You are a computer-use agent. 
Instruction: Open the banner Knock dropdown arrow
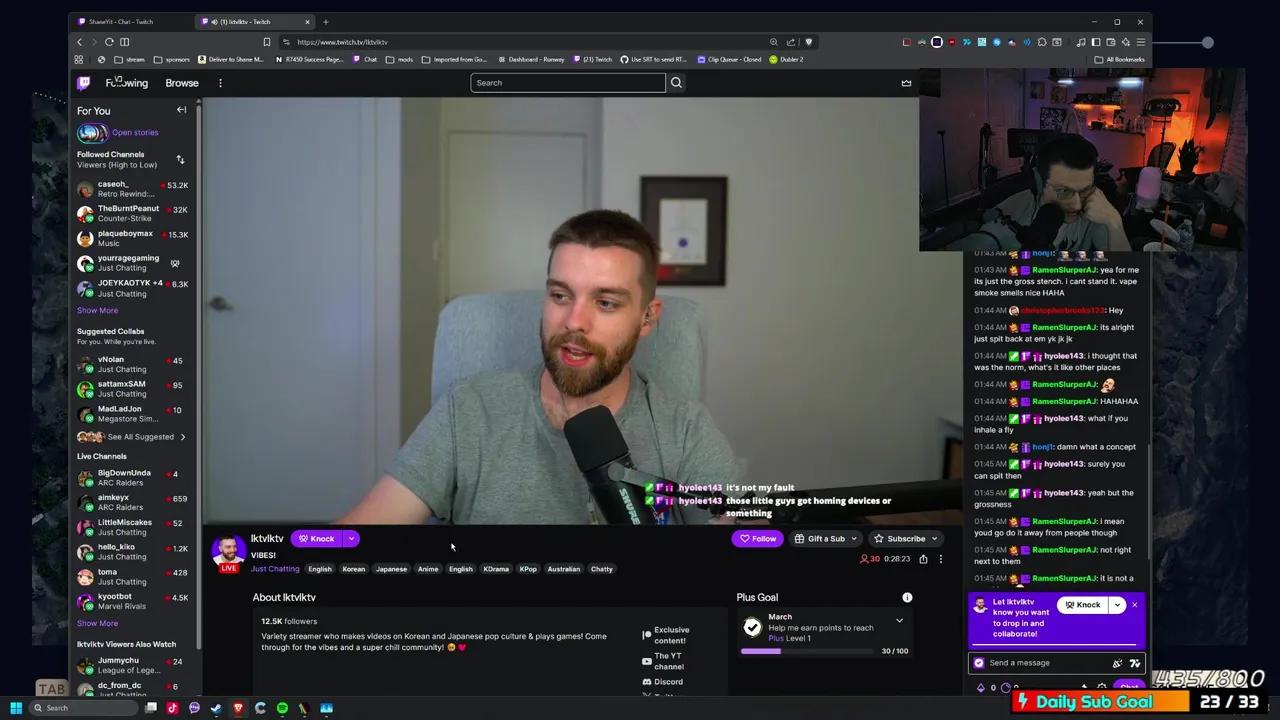(x=1117, y=605)
